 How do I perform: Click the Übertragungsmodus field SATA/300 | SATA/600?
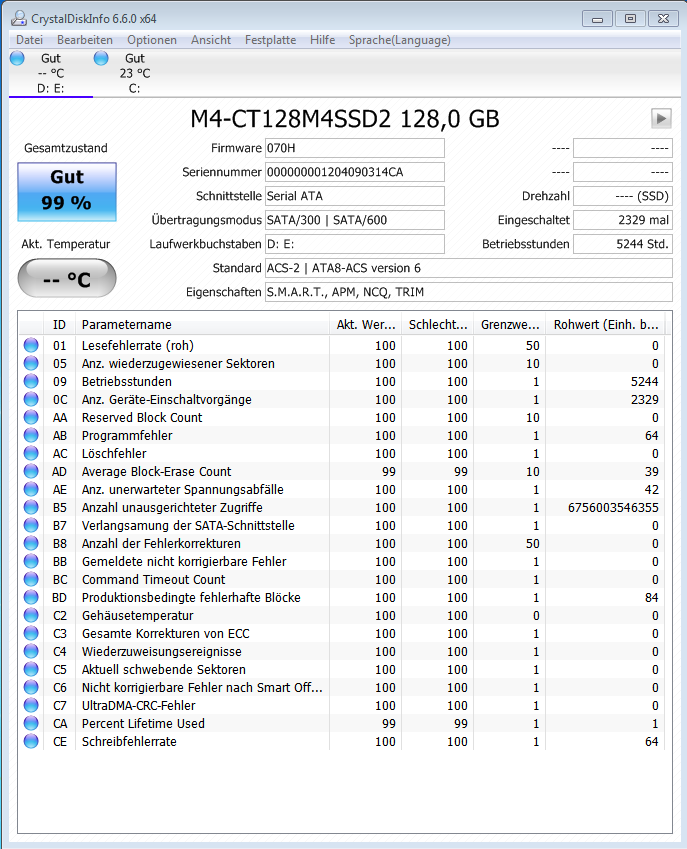click(x=355, y=220)
